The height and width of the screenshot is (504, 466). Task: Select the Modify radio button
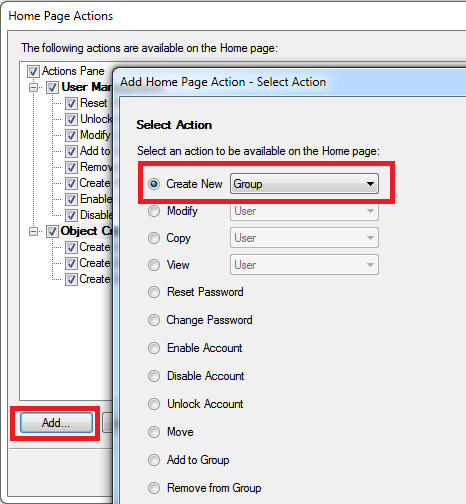coord(154,211)
